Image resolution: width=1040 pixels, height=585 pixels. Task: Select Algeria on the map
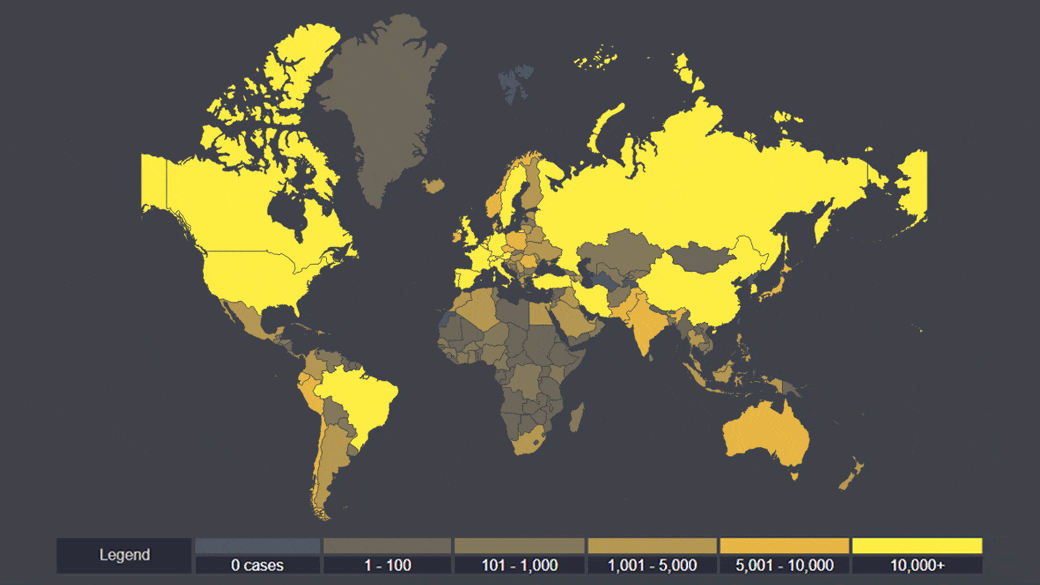(476, 308)
